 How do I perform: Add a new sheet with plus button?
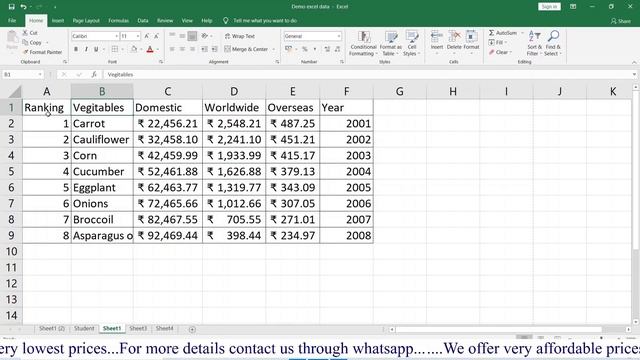[192, 329]
